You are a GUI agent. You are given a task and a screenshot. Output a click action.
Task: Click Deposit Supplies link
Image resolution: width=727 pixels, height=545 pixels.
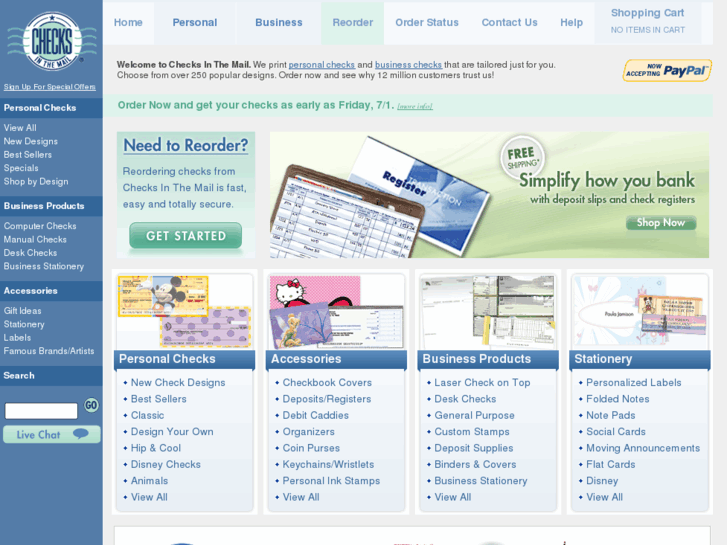[x=474, y=448]
